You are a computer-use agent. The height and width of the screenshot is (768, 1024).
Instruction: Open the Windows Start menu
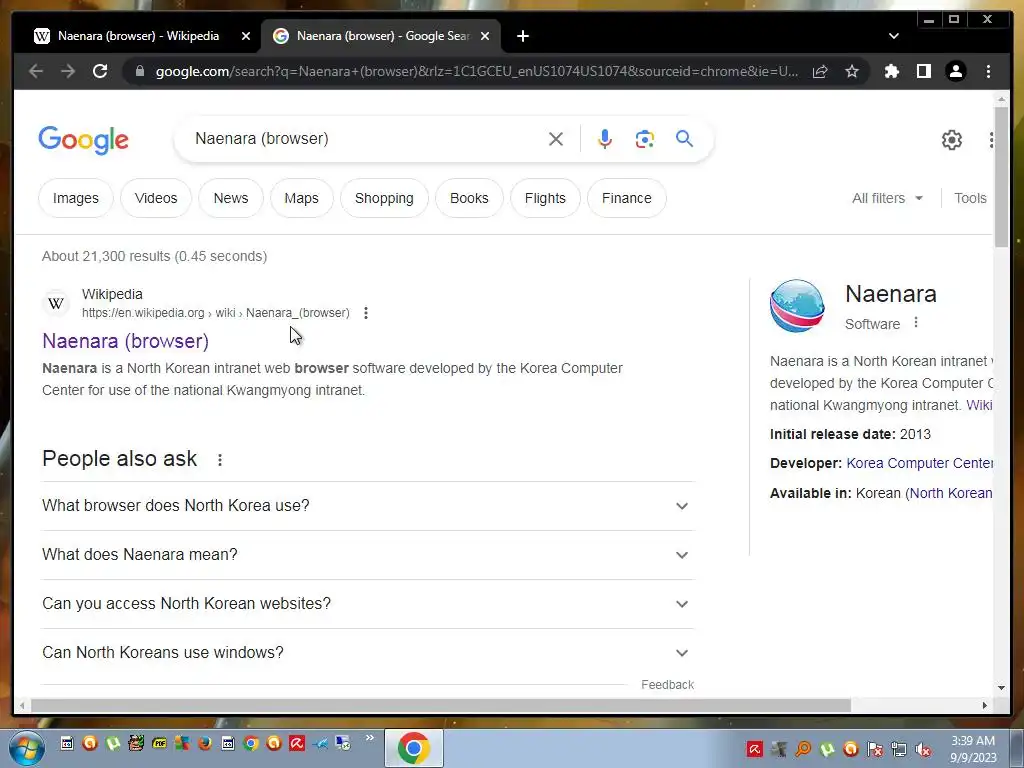coord(26,748)
